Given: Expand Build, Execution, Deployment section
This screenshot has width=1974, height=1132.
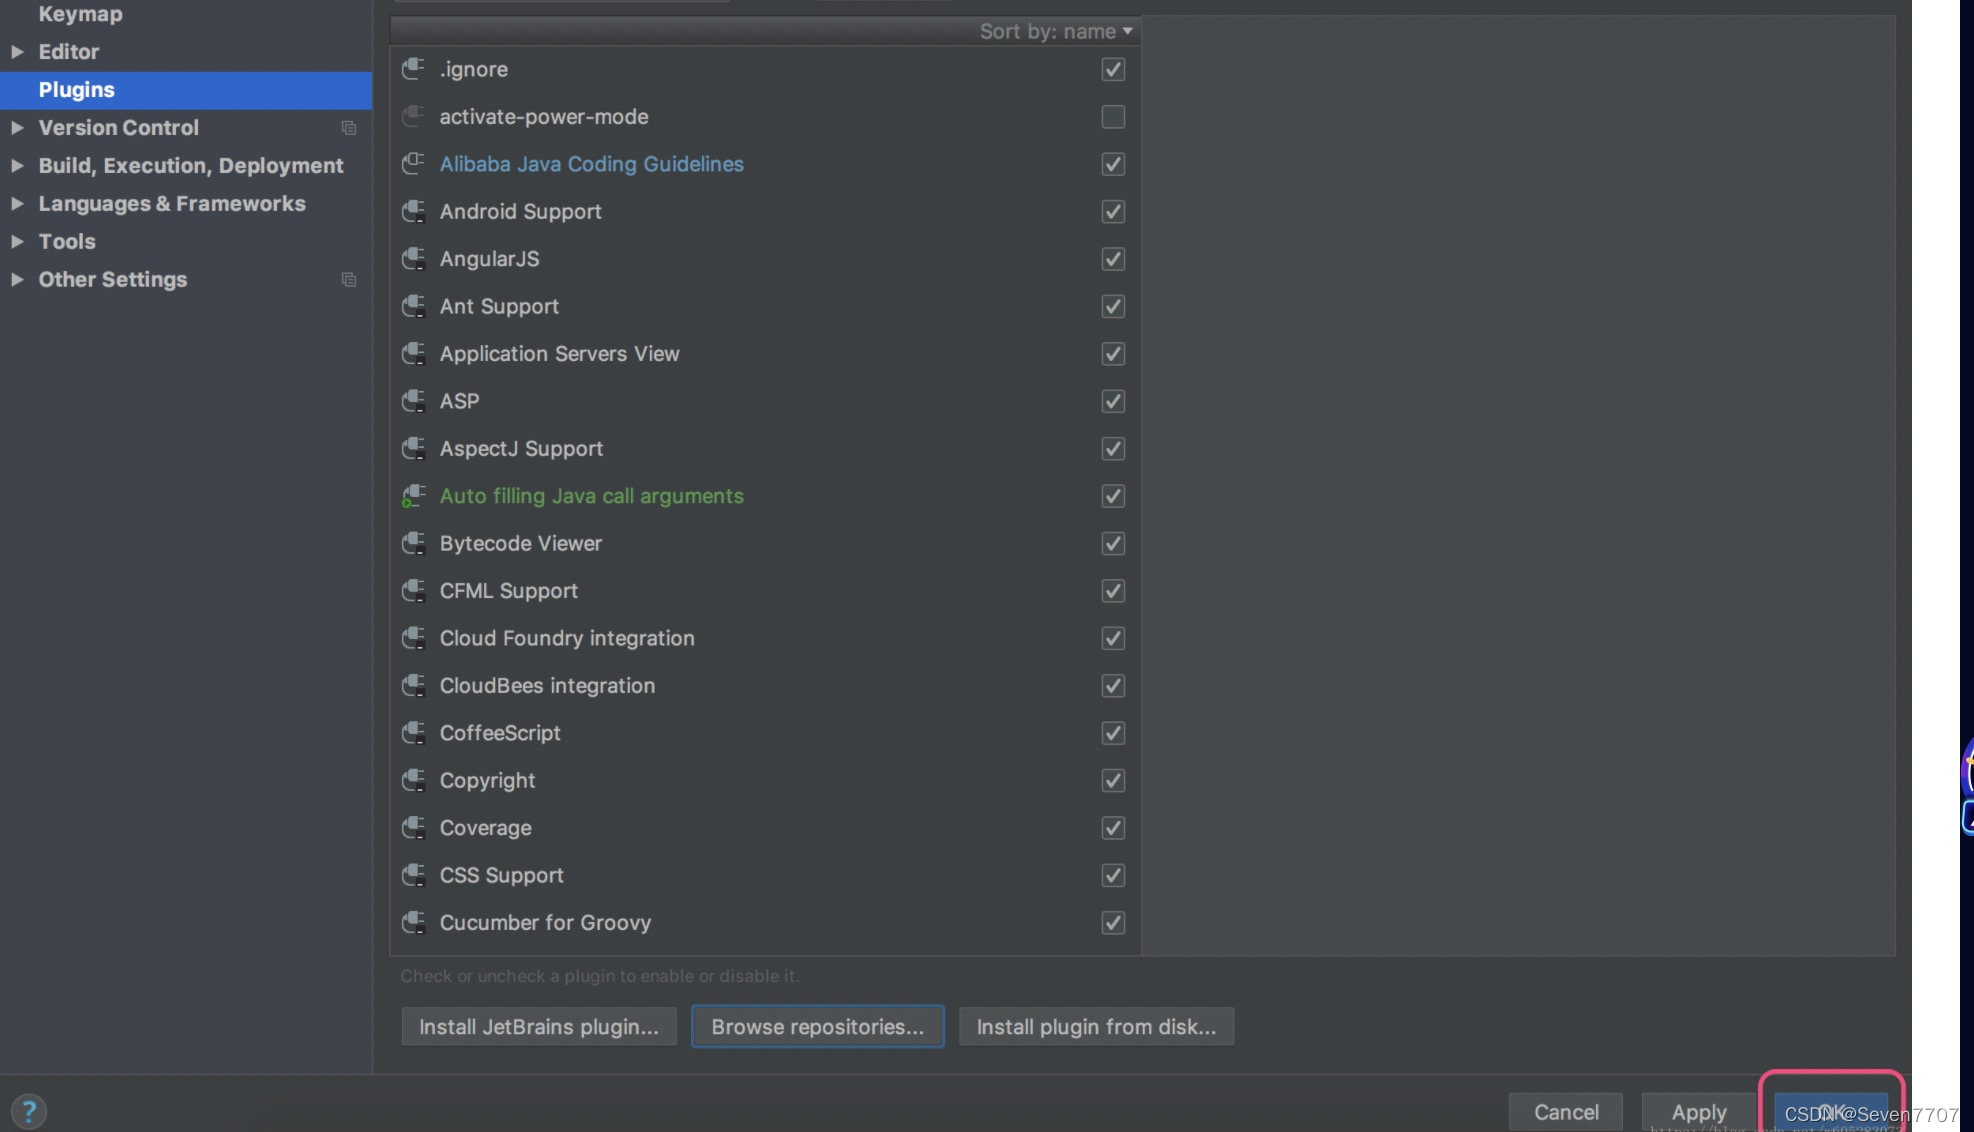Looking at the screenshot, I should click(17, 166).
